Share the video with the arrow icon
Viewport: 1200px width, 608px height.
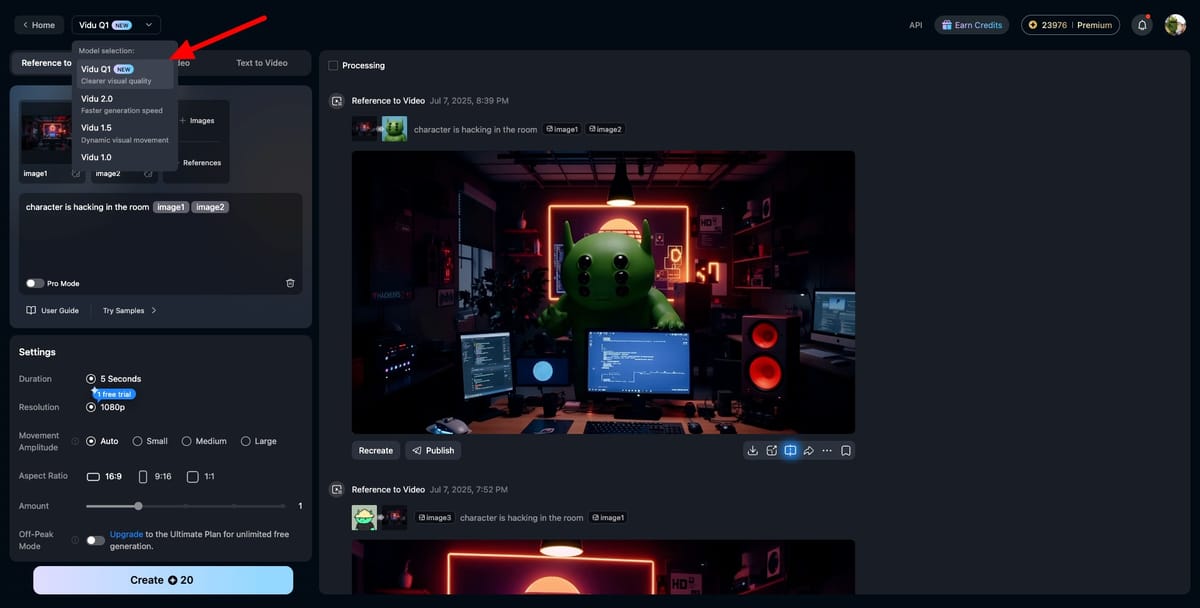pos(809,451)
